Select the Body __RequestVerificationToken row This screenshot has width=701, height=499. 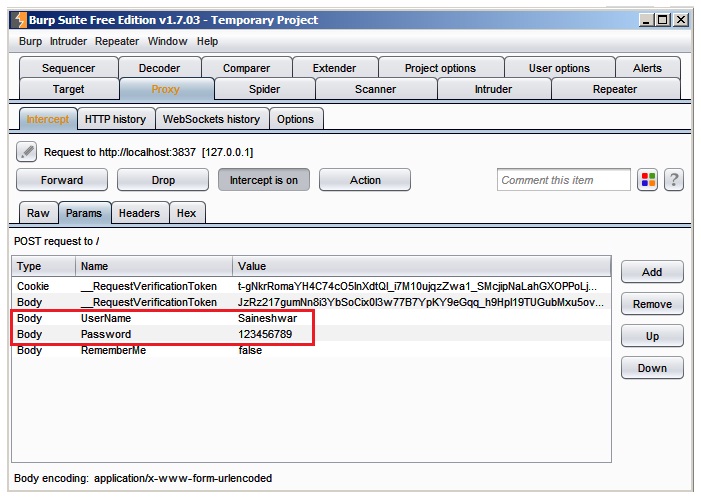(311, 302)
